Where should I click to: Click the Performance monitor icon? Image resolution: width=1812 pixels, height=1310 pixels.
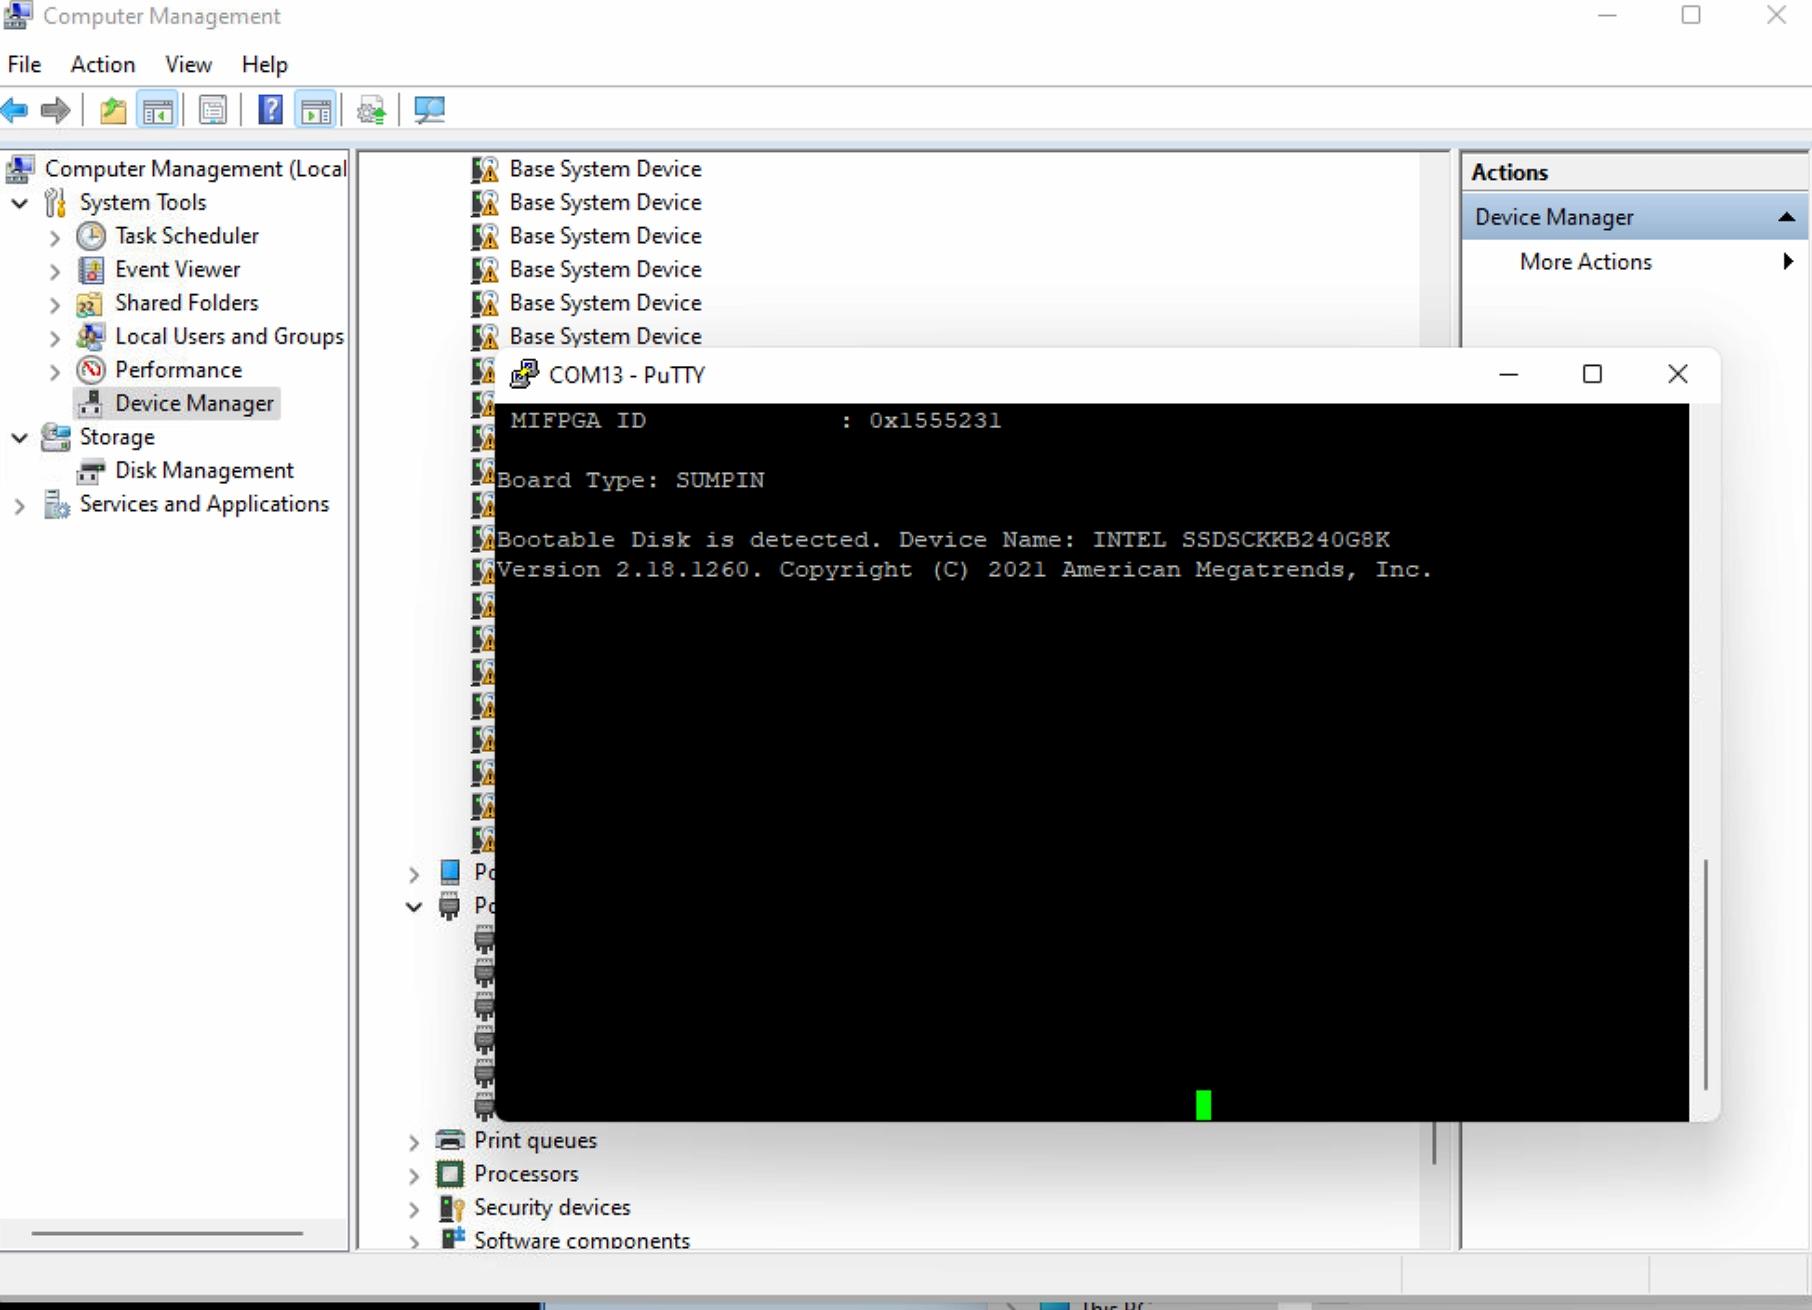[x=91, y=370]
